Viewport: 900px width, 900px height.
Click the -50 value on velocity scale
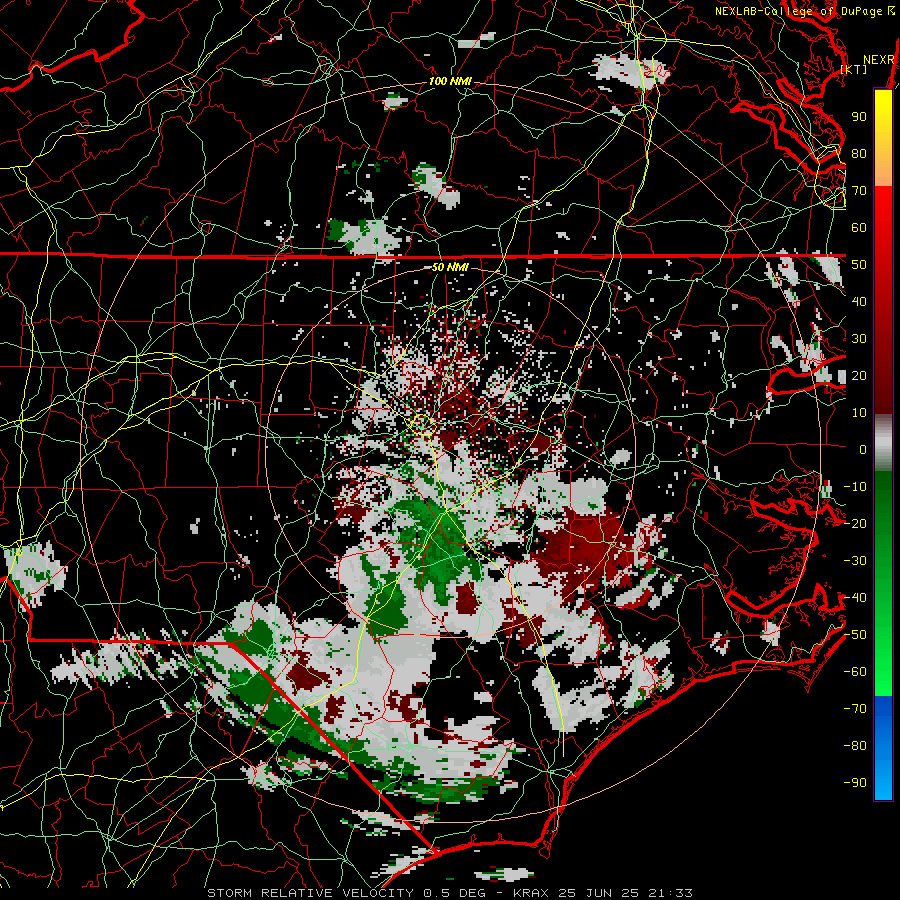pyautogui.click(x=855, y=635)
